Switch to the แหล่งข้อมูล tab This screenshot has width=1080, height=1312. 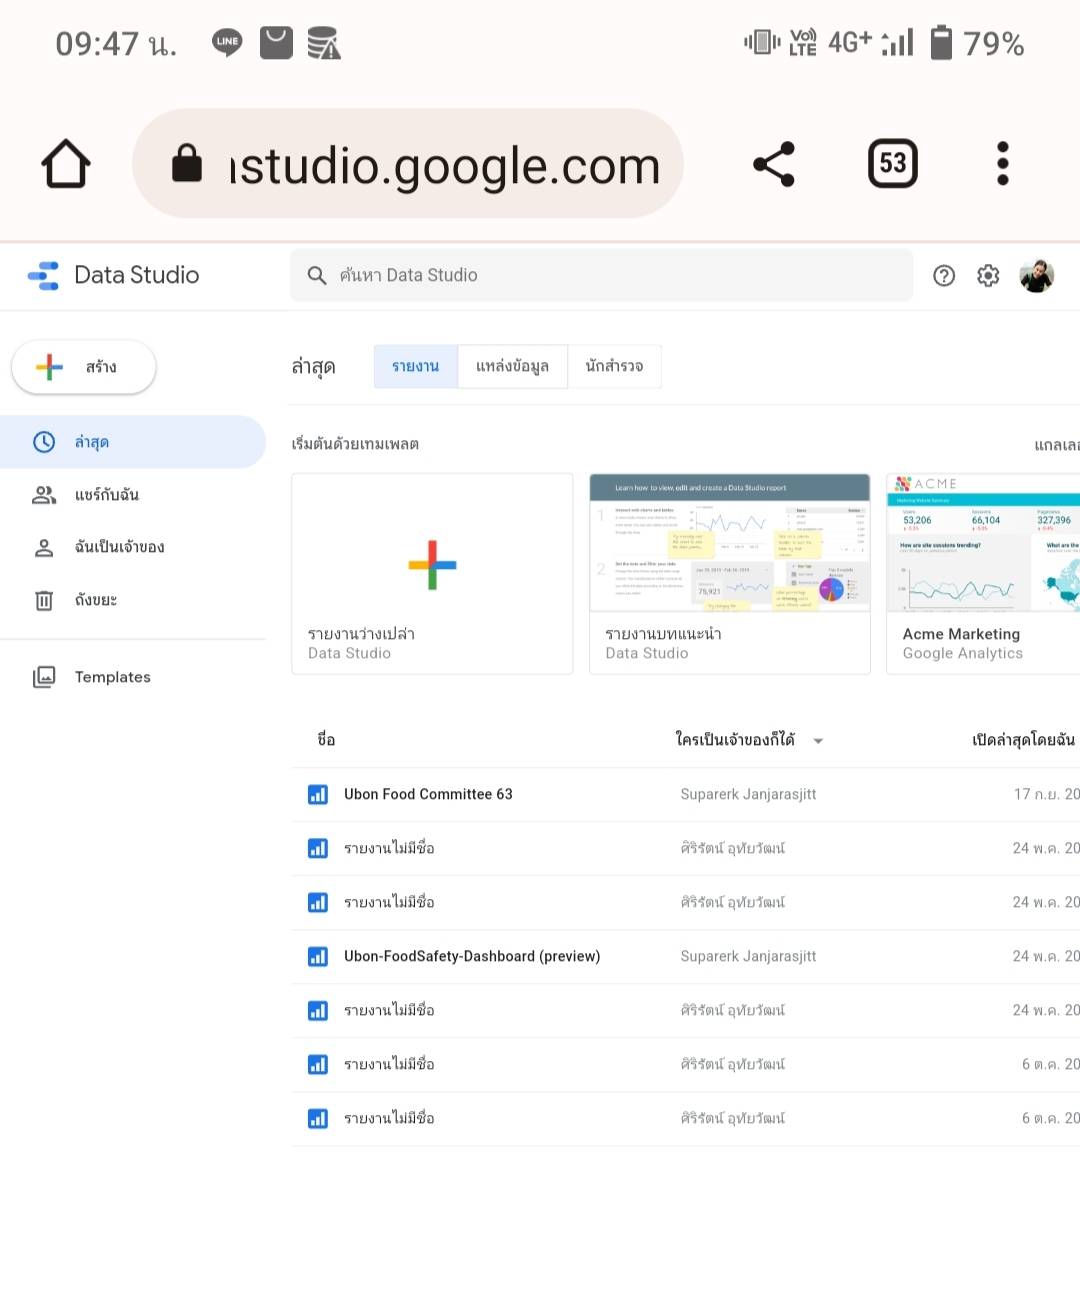tap(512, 366)
